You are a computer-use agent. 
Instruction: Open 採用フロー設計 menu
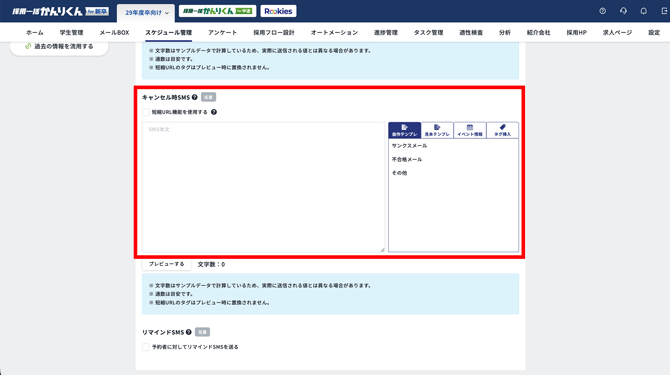tap(273, 32)
